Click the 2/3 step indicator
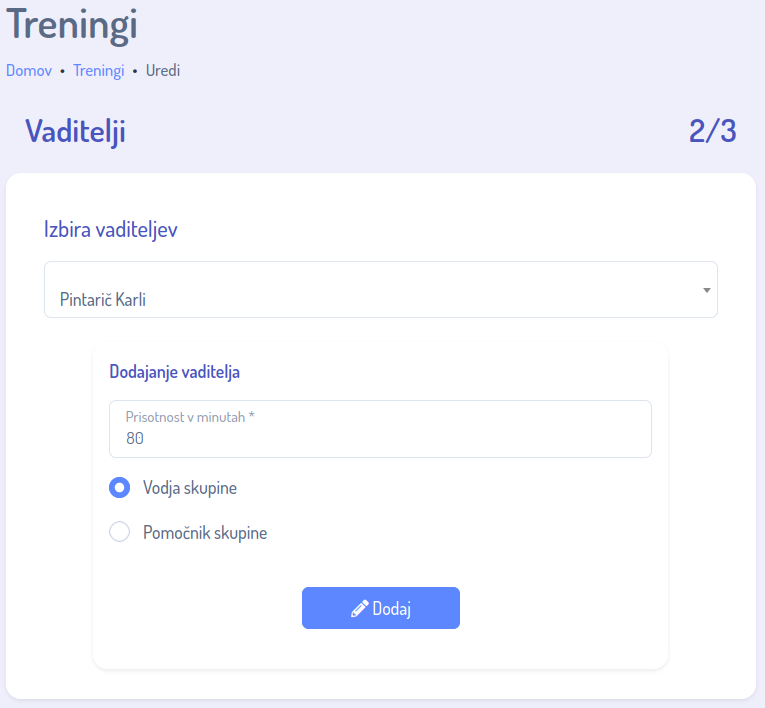Screen dimensions: 765x708 click(x=712, y=131)
